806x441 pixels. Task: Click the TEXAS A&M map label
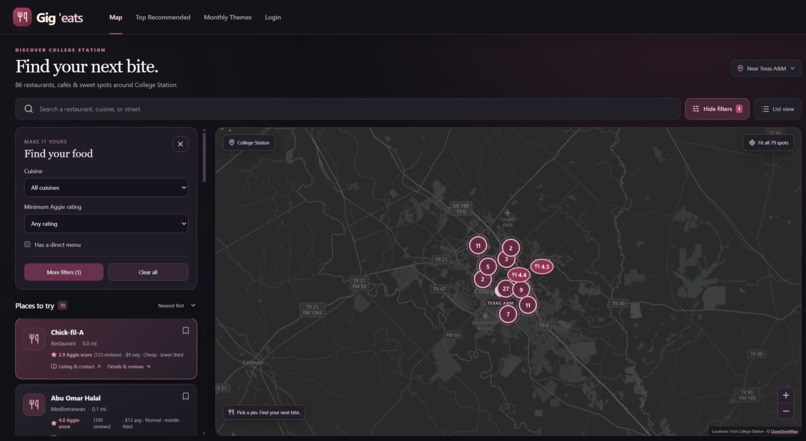tap(501, 303)
